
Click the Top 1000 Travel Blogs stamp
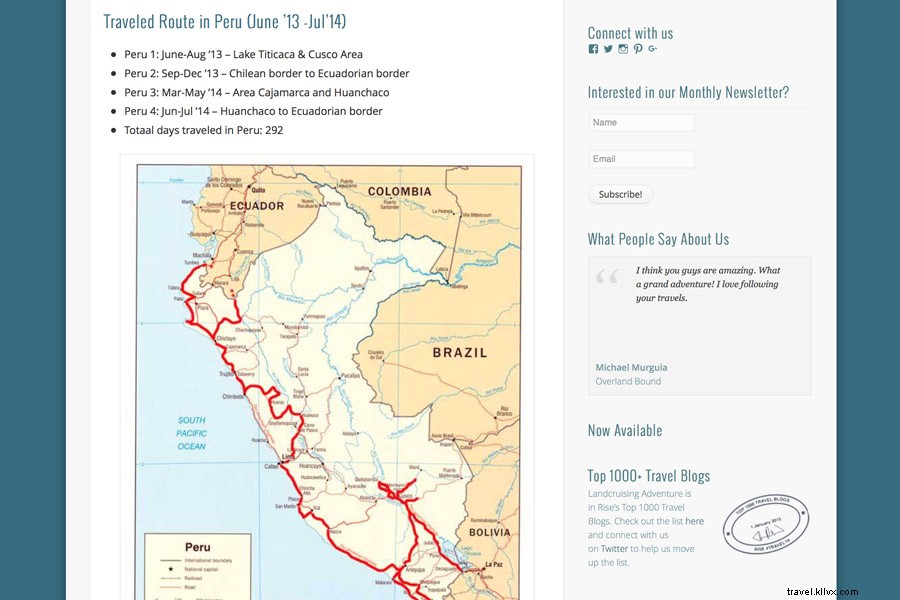[x=765, y=523]
